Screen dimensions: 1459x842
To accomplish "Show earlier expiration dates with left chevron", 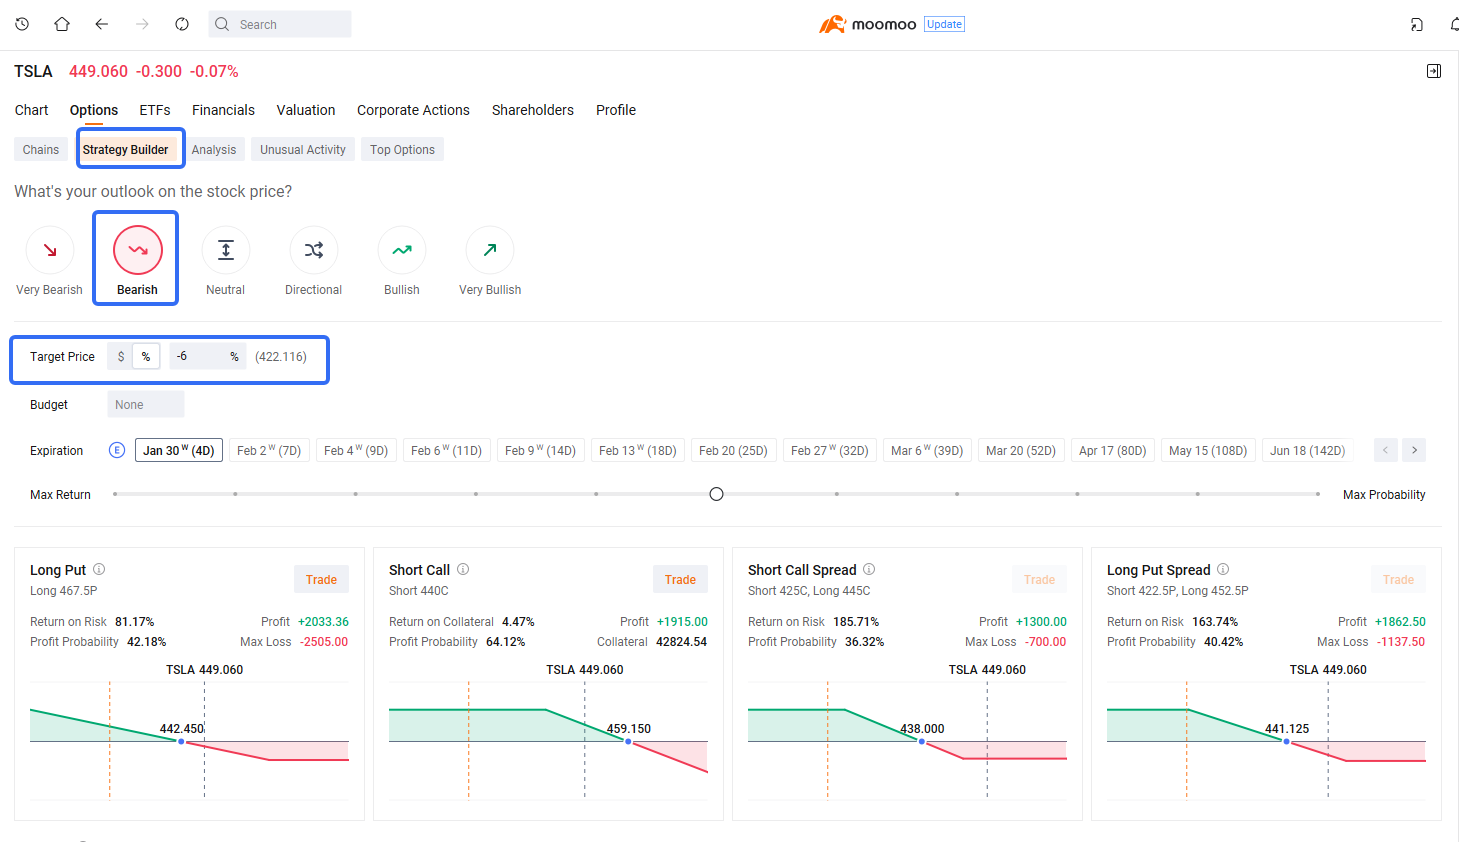I will [1386, 450].
